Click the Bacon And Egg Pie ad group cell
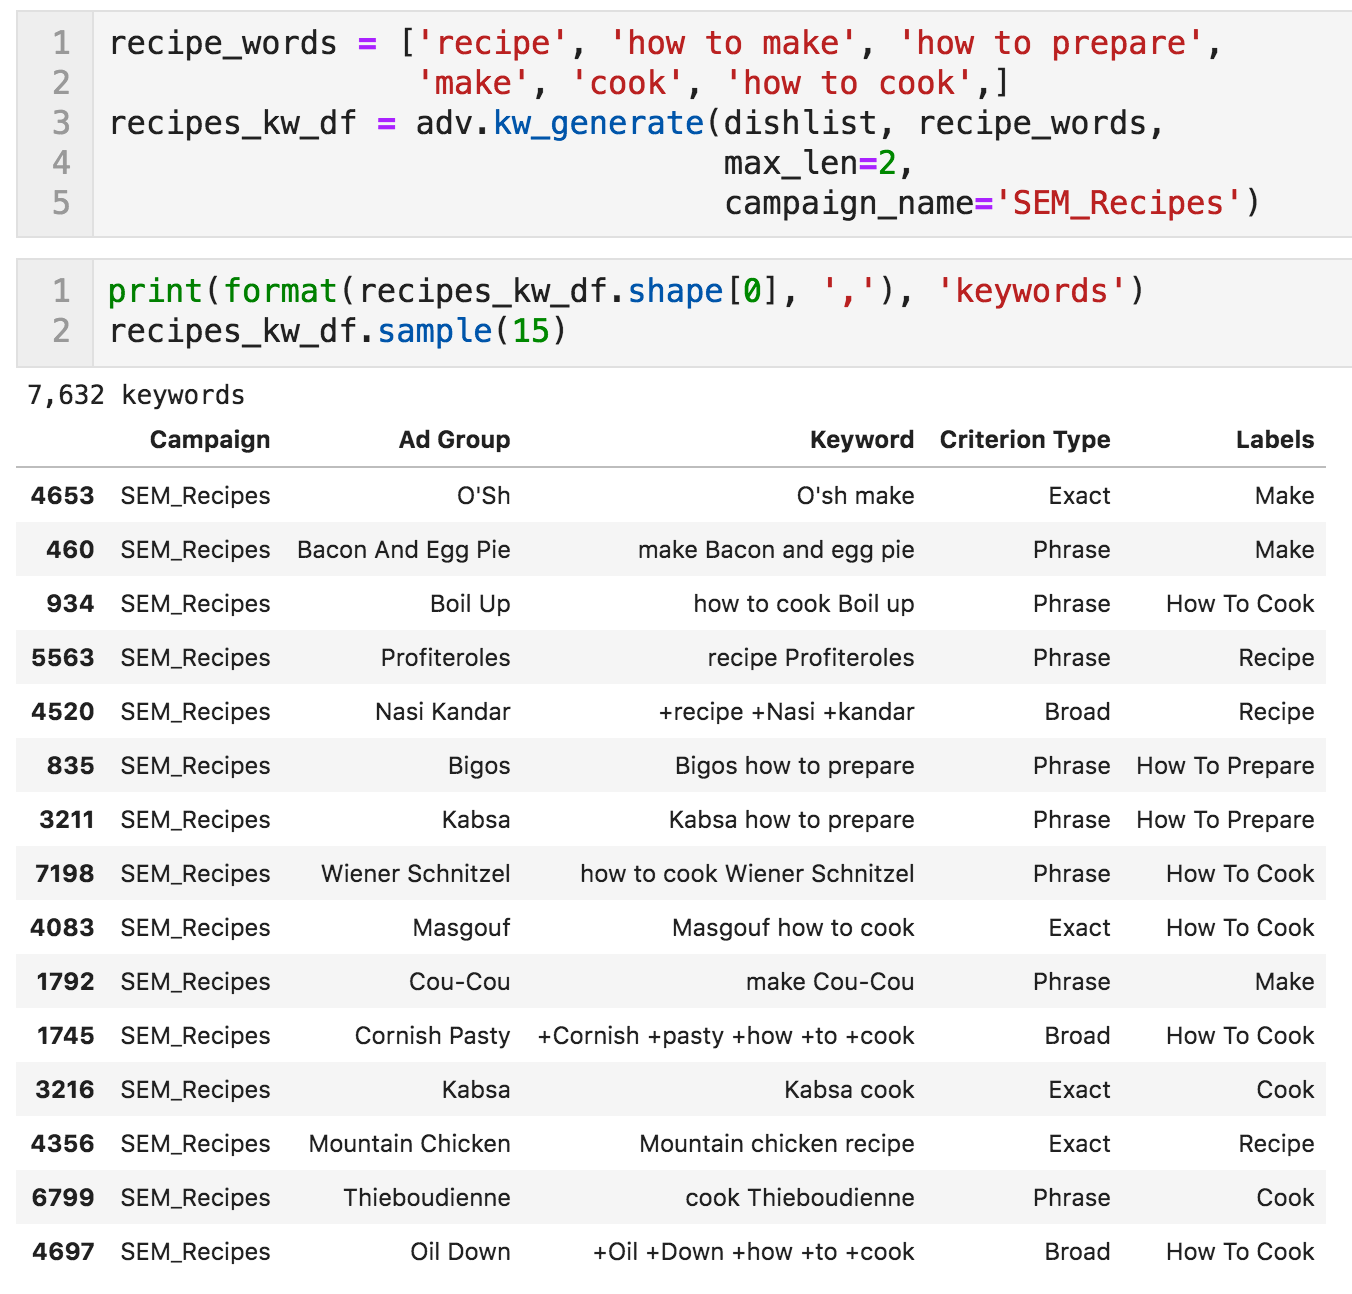The width and height of the screenshot is (1352, 1294). (x=403, y=550)
